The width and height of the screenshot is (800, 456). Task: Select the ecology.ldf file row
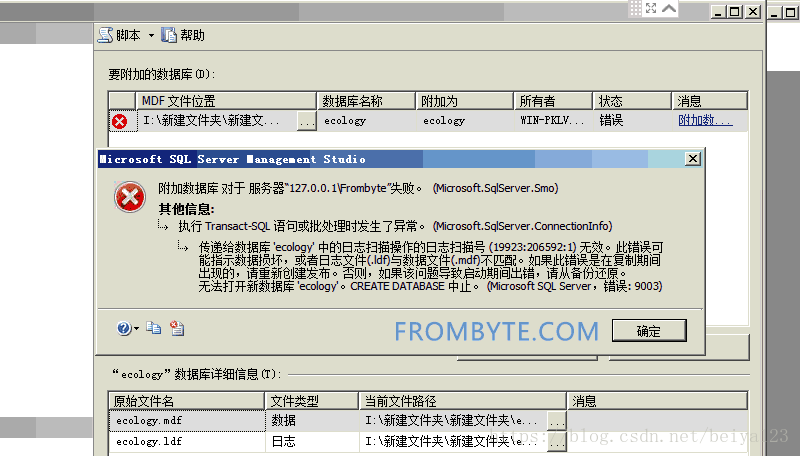(429, 442)
